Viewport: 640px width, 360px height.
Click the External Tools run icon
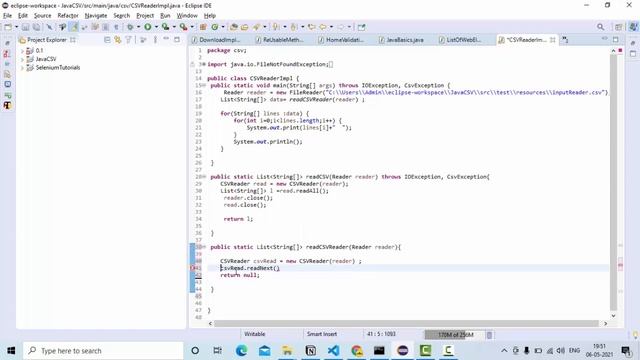coord(184,27)
